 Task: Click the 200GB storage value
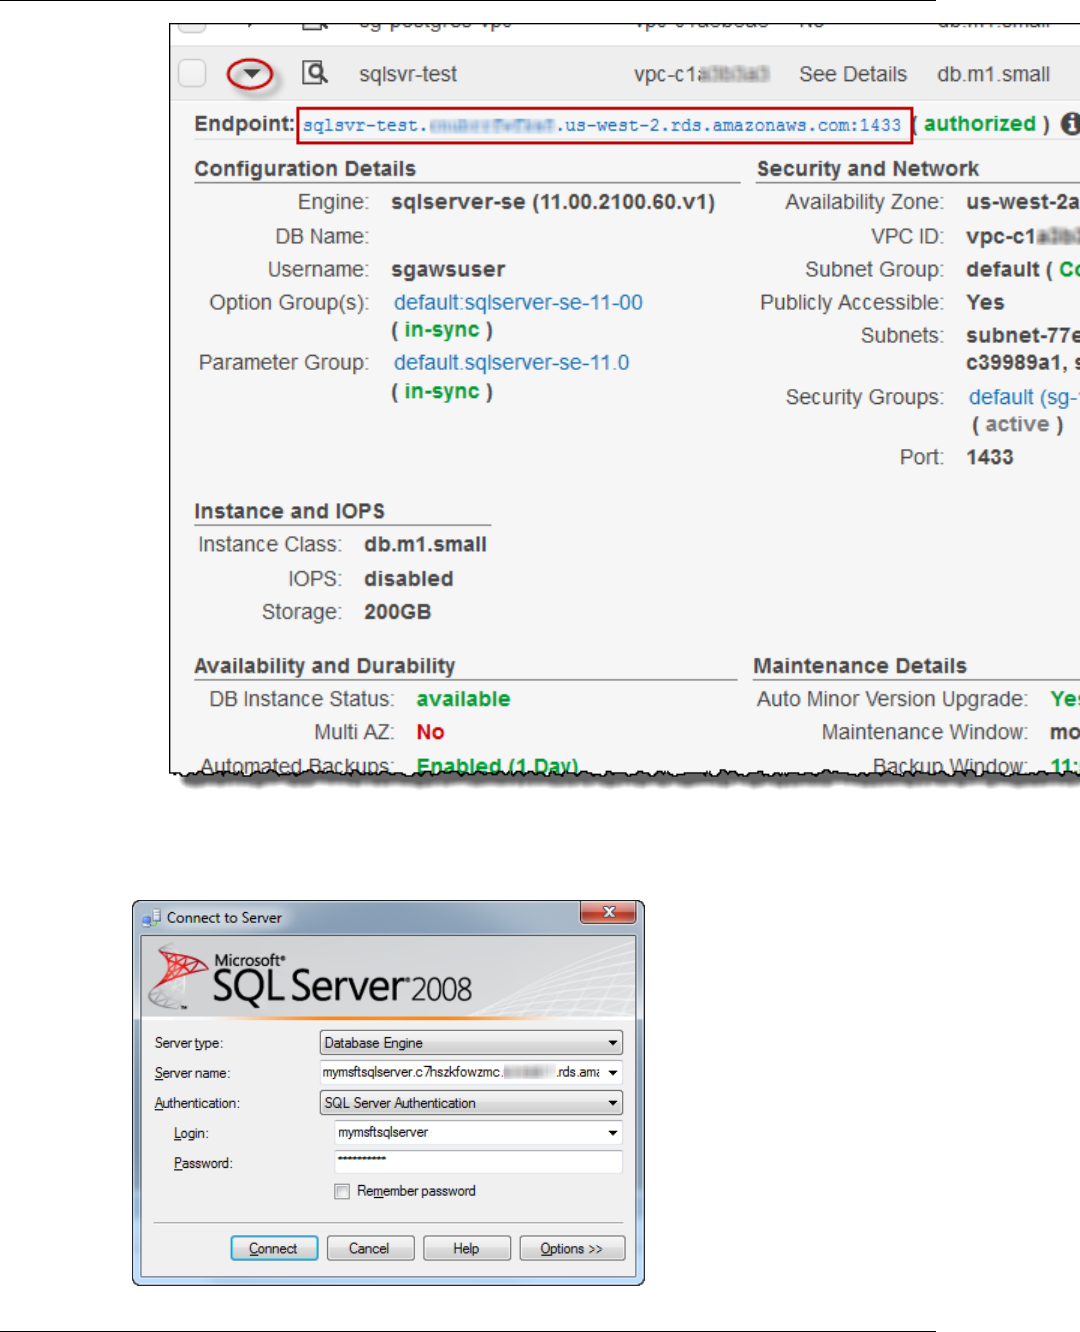[397, 612]
